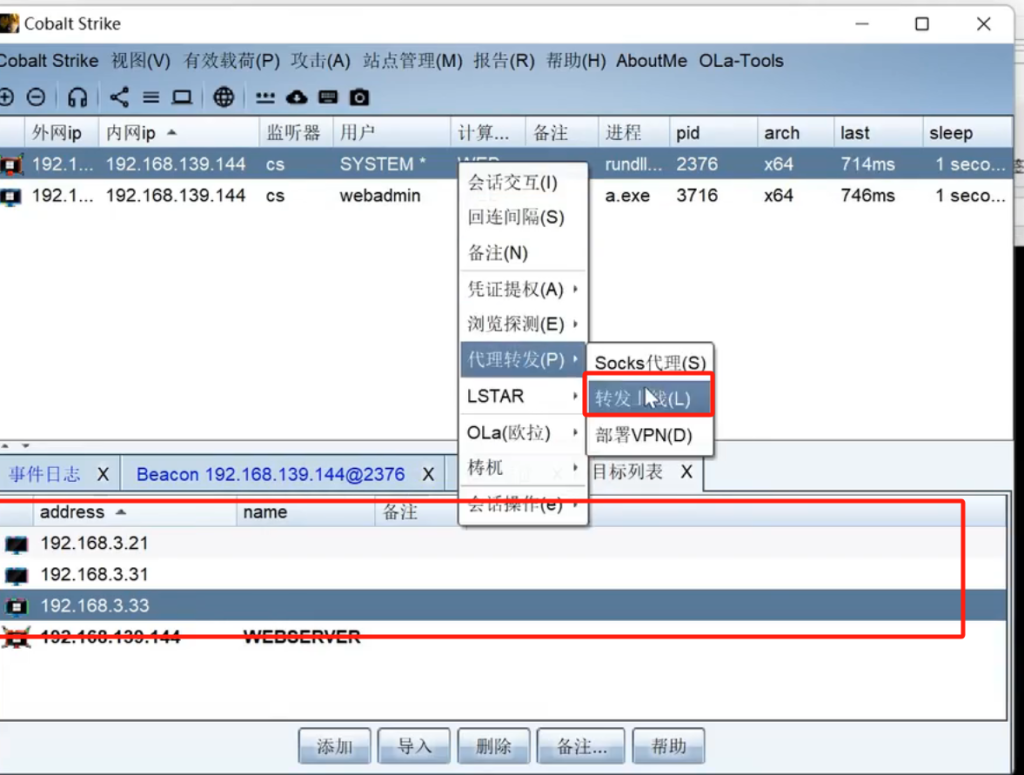Image resolution: width=1024 pixels, height=775 pixels.
Task: Open the OLa-Tools menu
Action: (x=741, y=61)
